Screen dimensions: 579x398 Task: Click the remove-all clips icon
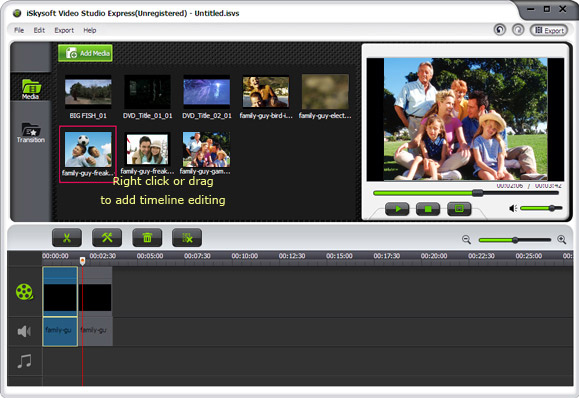(x=187, y=238)
